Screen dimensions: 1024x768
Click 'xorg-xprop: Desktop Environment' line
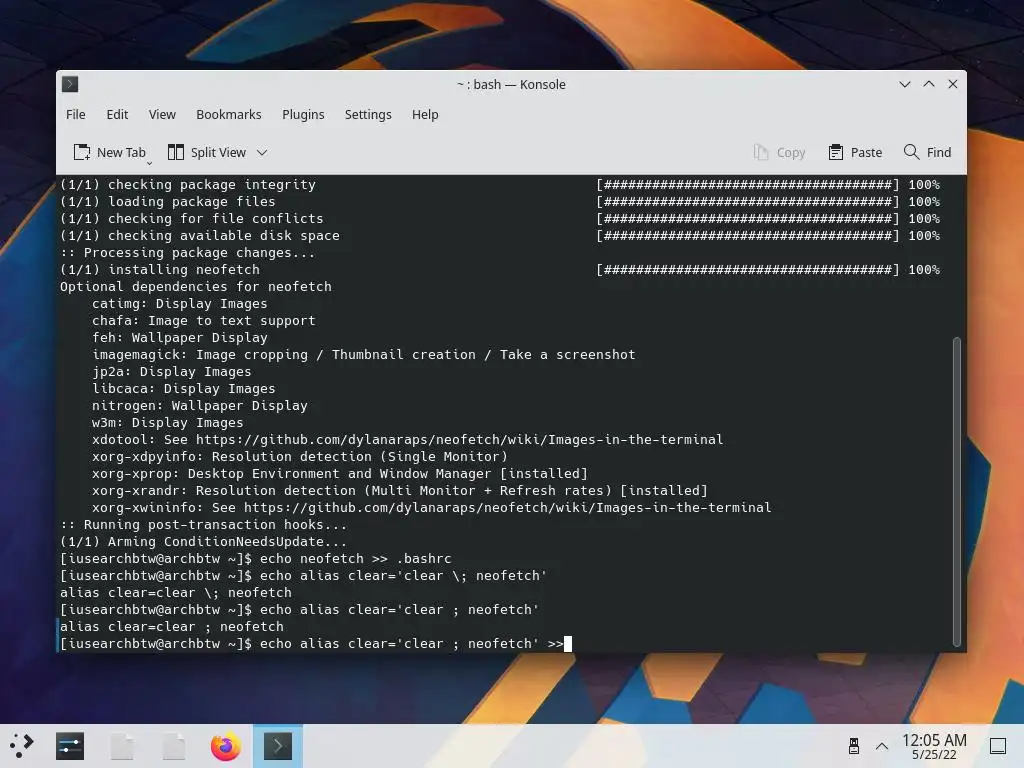(340, 473)
